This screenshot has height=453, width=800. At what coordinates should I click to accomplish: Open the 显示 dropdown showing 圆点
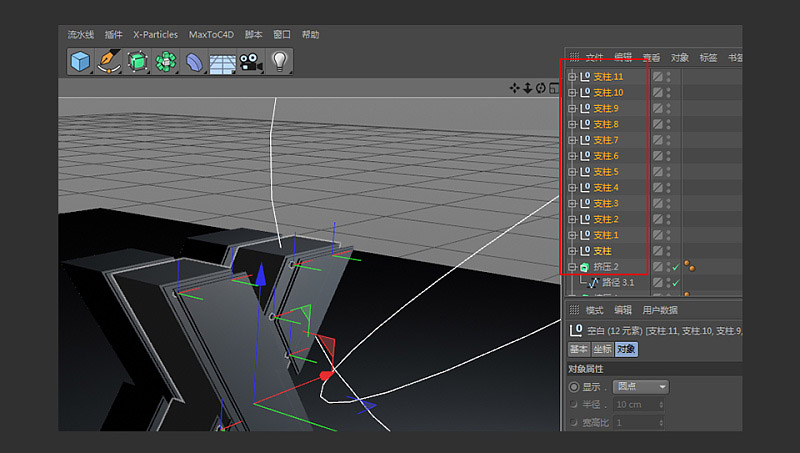pos(641,386)
